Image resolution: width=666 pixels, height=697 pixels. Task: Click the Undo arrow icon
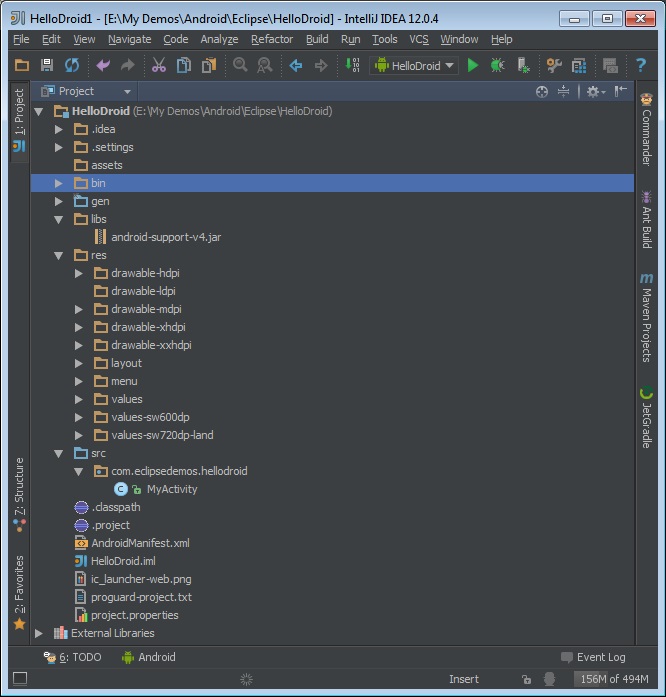(x=103, y=66)
